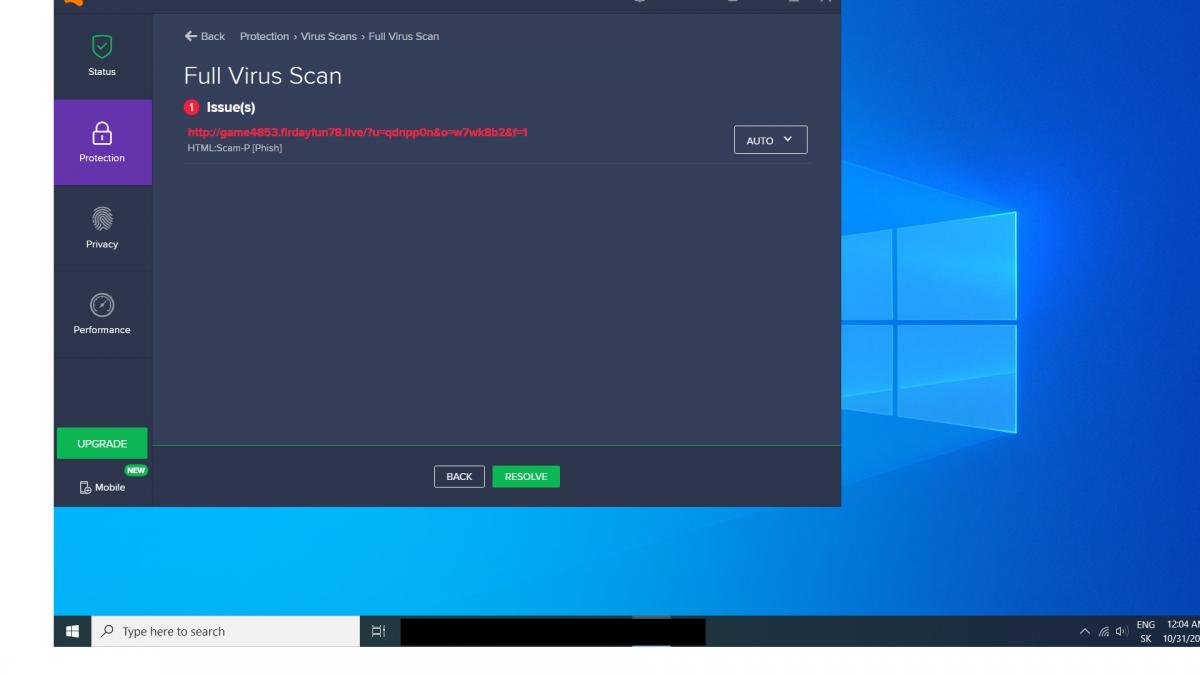
Task: Click Full Virus Scan breadcrumb entry
Action: (404, 36)
